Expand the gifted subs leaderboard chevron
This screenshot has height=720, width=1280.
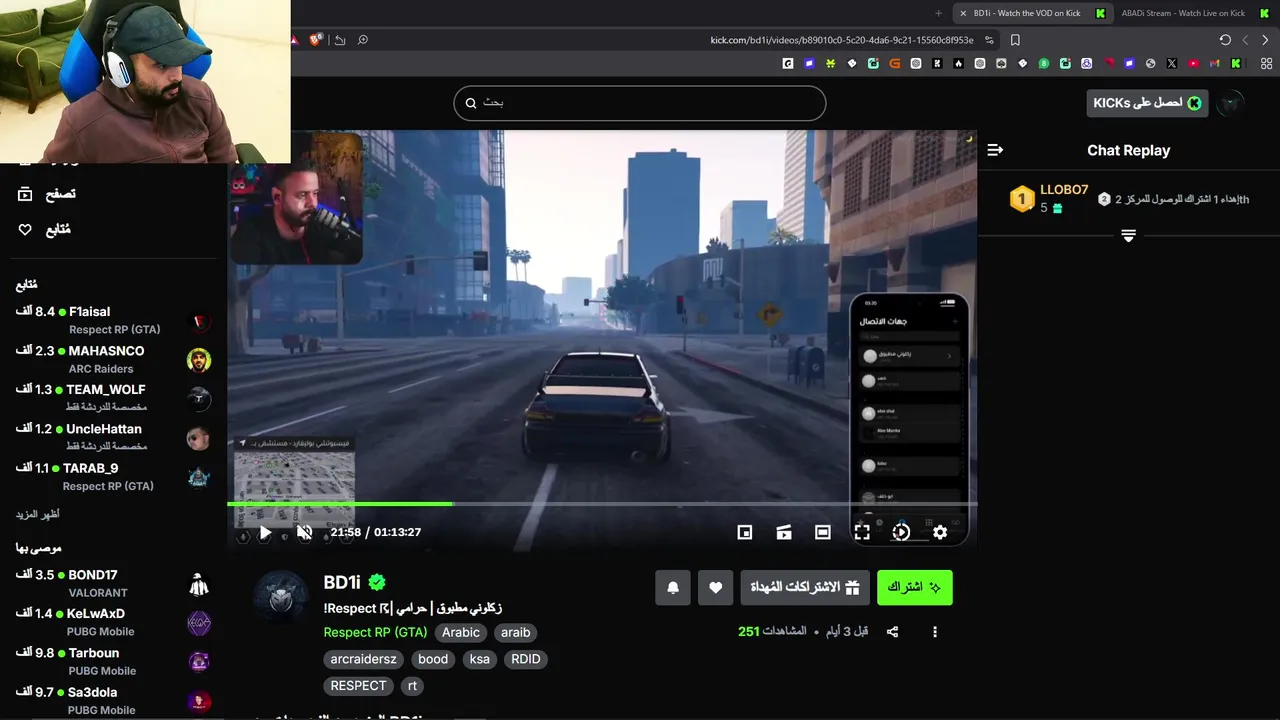(x=1128, y=236)
